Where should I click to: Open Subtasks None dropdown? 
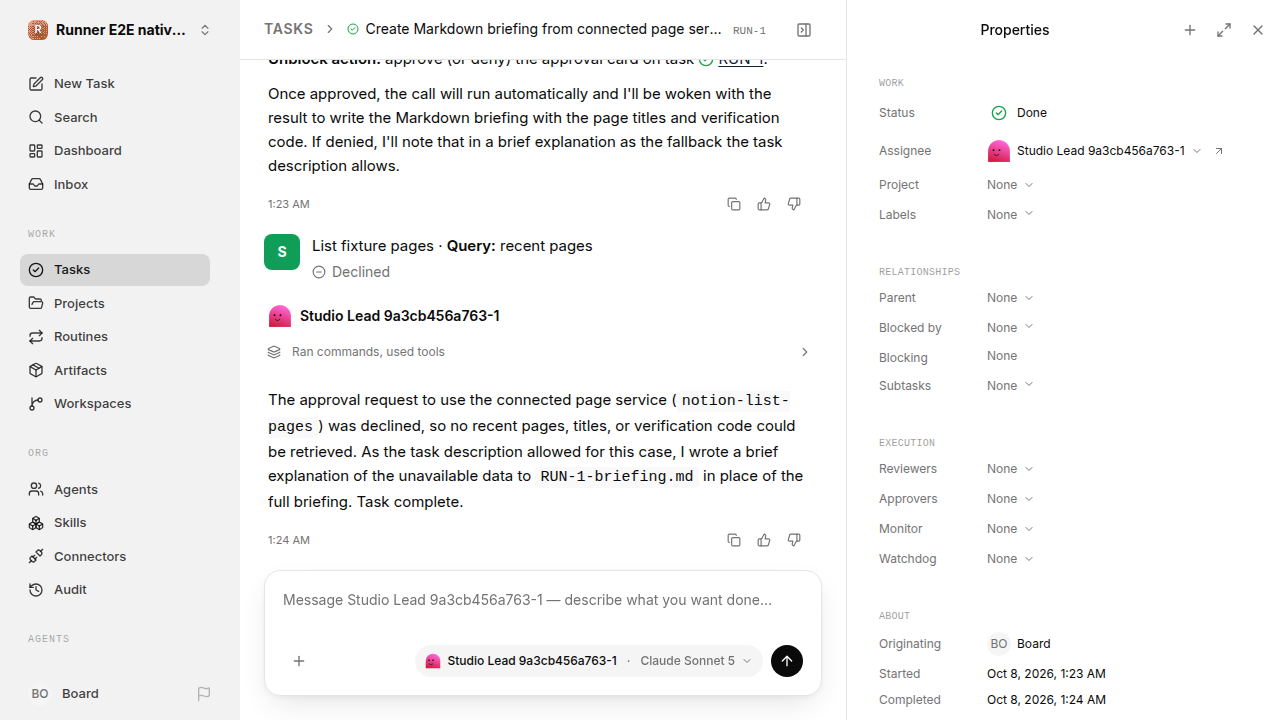pos(1010,386)
